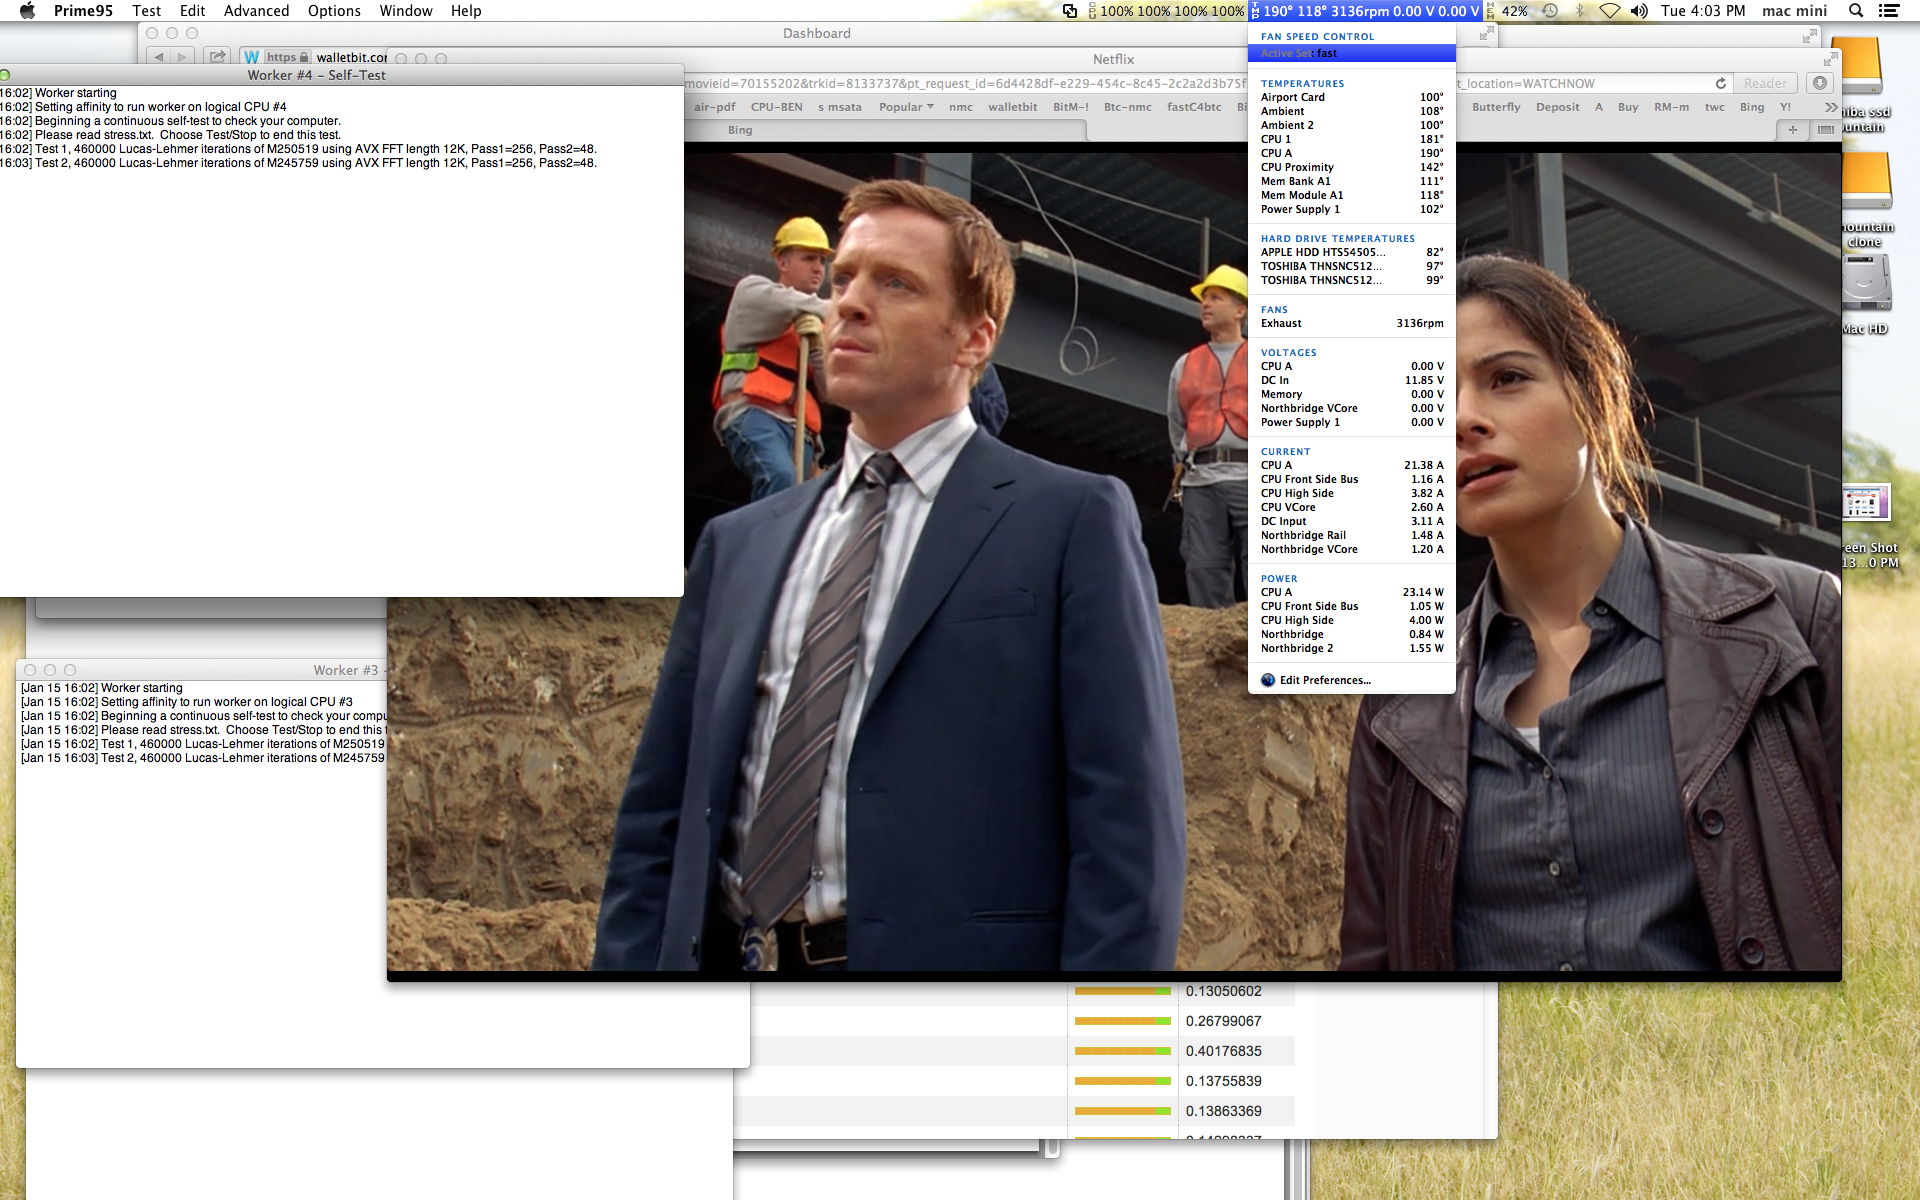Open the Options menu
1920x1200 pixels.
(334, 11)
